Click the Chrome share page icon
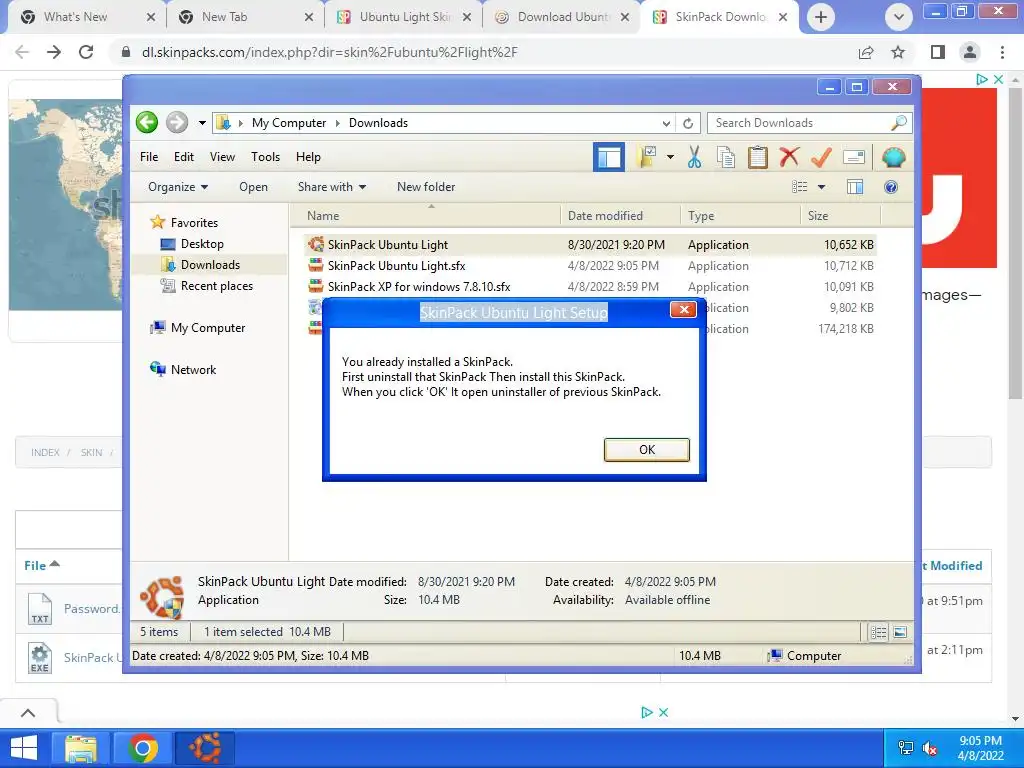Screen dimensions: 1024x768 866,52
